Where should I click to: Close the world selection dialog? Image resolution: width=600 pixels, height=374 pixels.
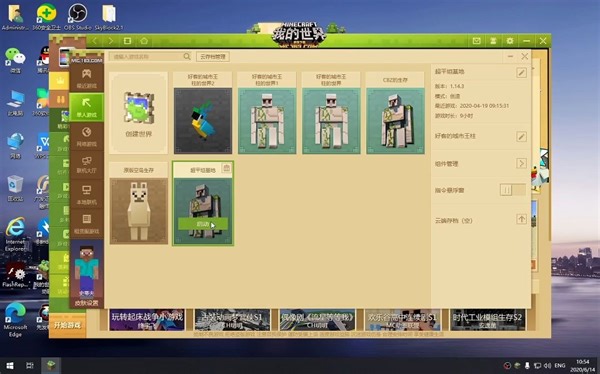(525, 57)
